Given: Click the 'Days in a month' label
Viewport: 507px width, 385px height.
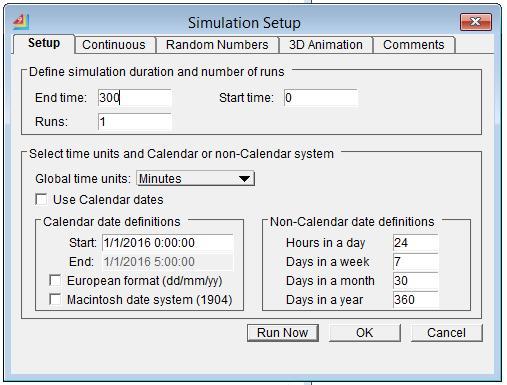Looking at the screenshot, I should (330, 281).
